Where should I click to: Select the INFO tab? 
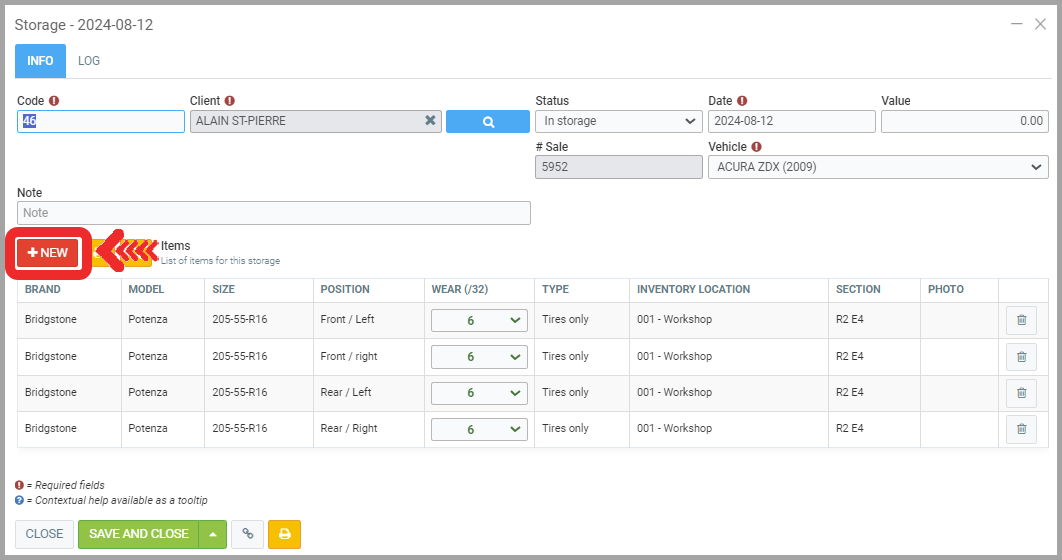[x=40, y=61]
